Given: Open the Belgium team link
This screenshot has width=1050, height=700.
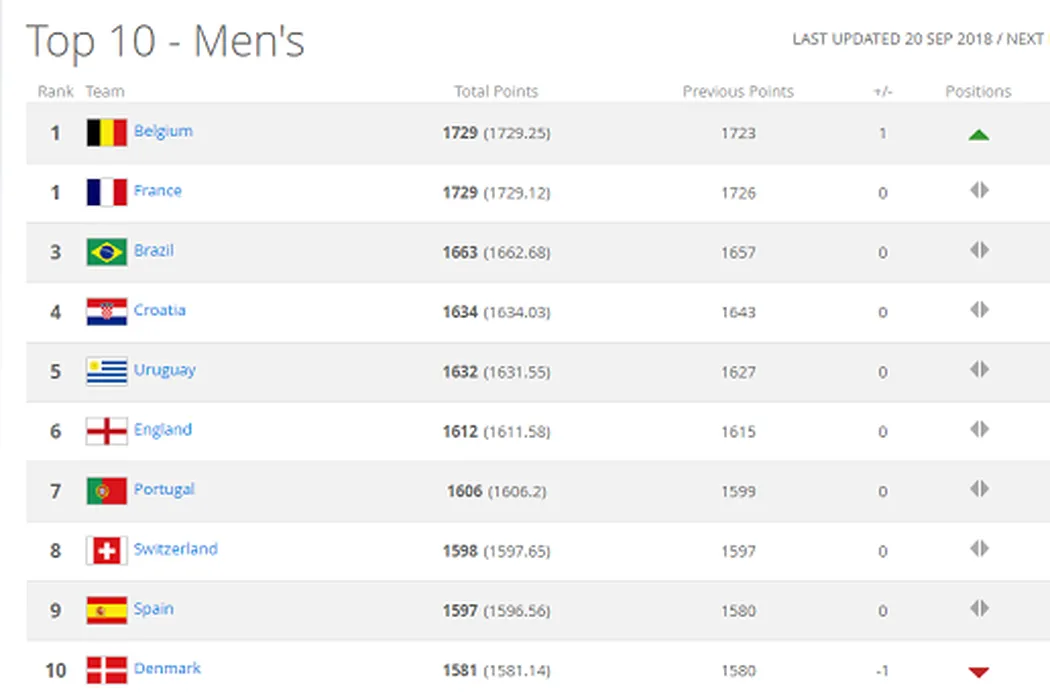Looking at the screenshot, I should [163, 131].
